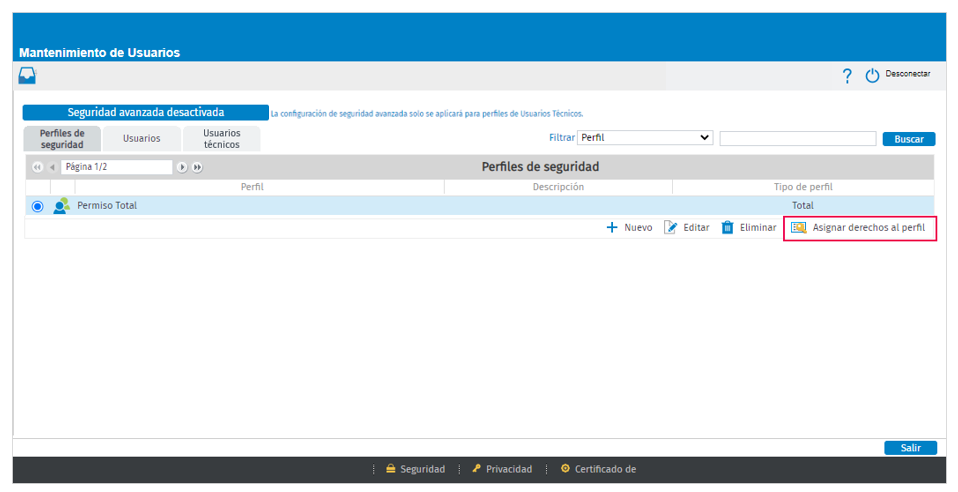Click the inbox tray icon under the title
The height and width of the screenshot is (492, 958).
tap(27, 76)
